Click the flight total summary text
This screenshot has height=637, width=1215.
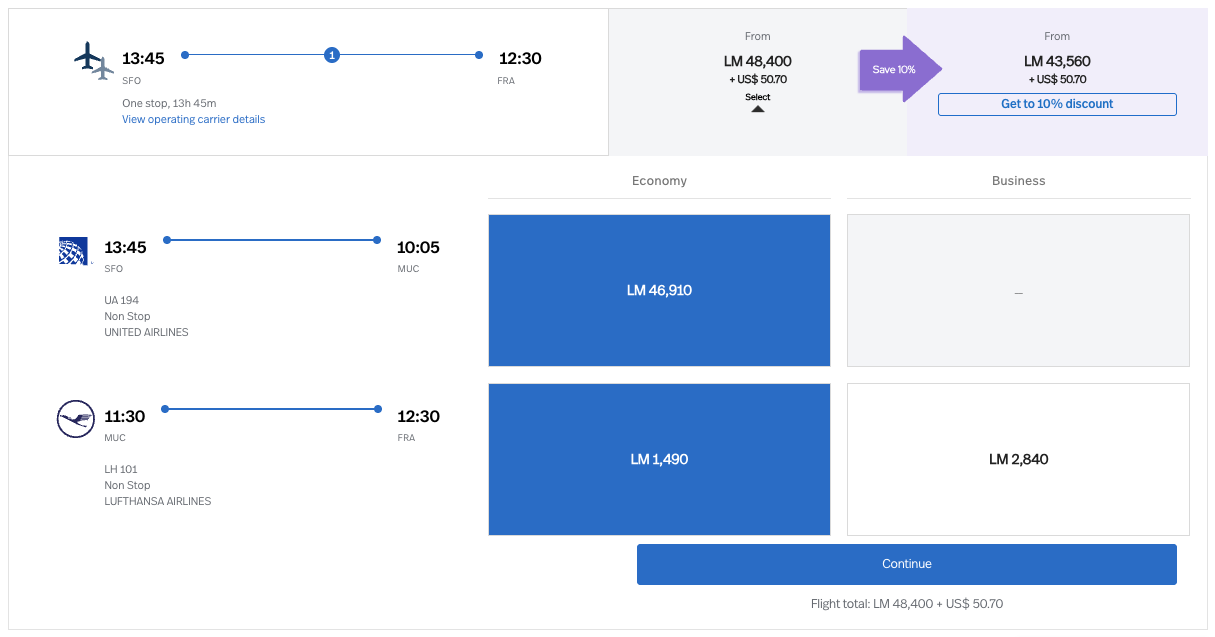click(x=906, y=603)
